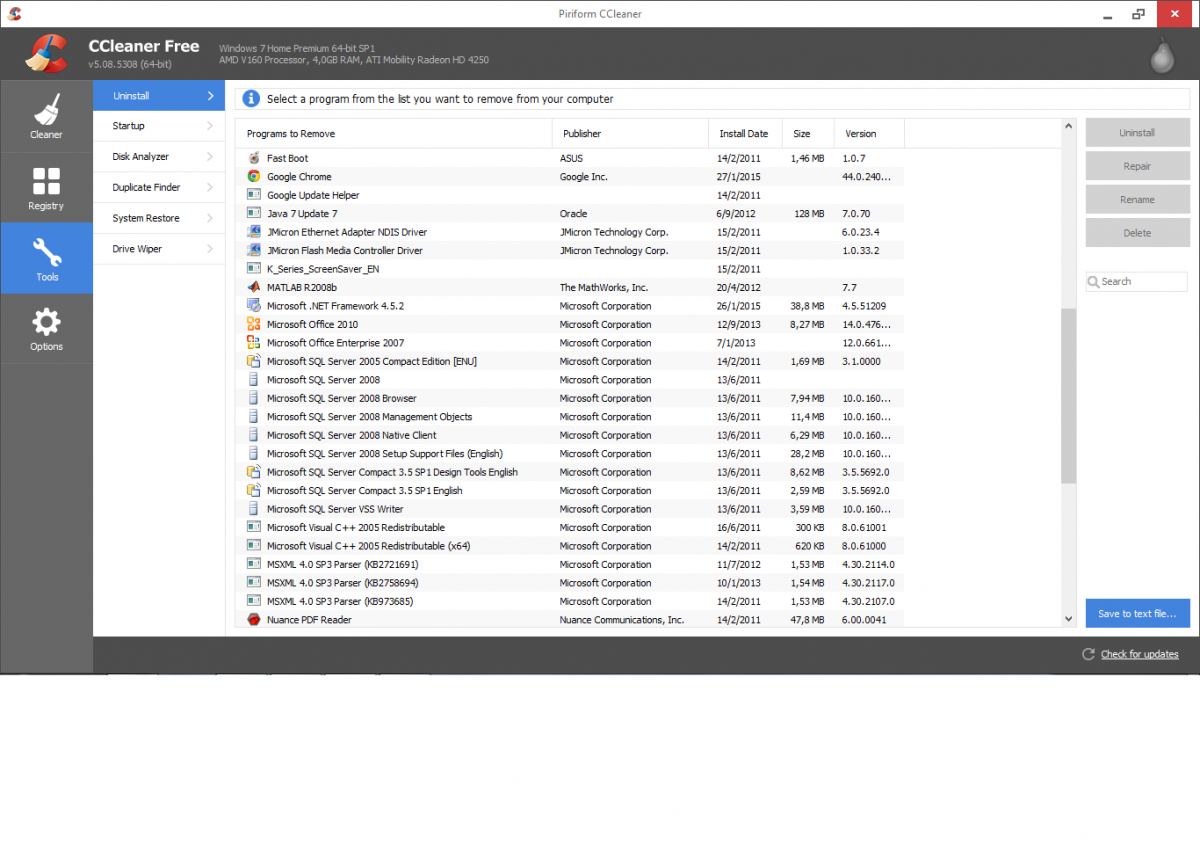The width and height of the screenshot is (1200, 844).
Task: Click the Uninstall button on the right
Action: pos(1137,133)
